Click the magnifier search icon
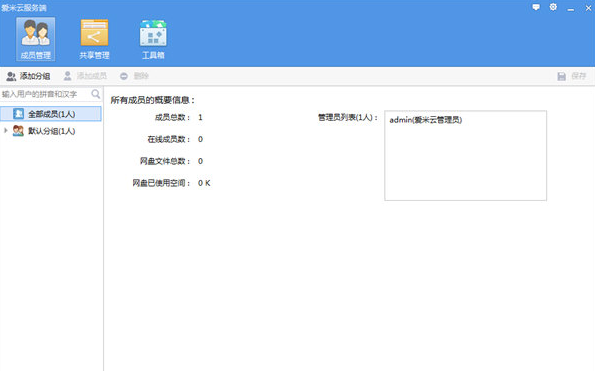595x371 pixels. (96, 94)
